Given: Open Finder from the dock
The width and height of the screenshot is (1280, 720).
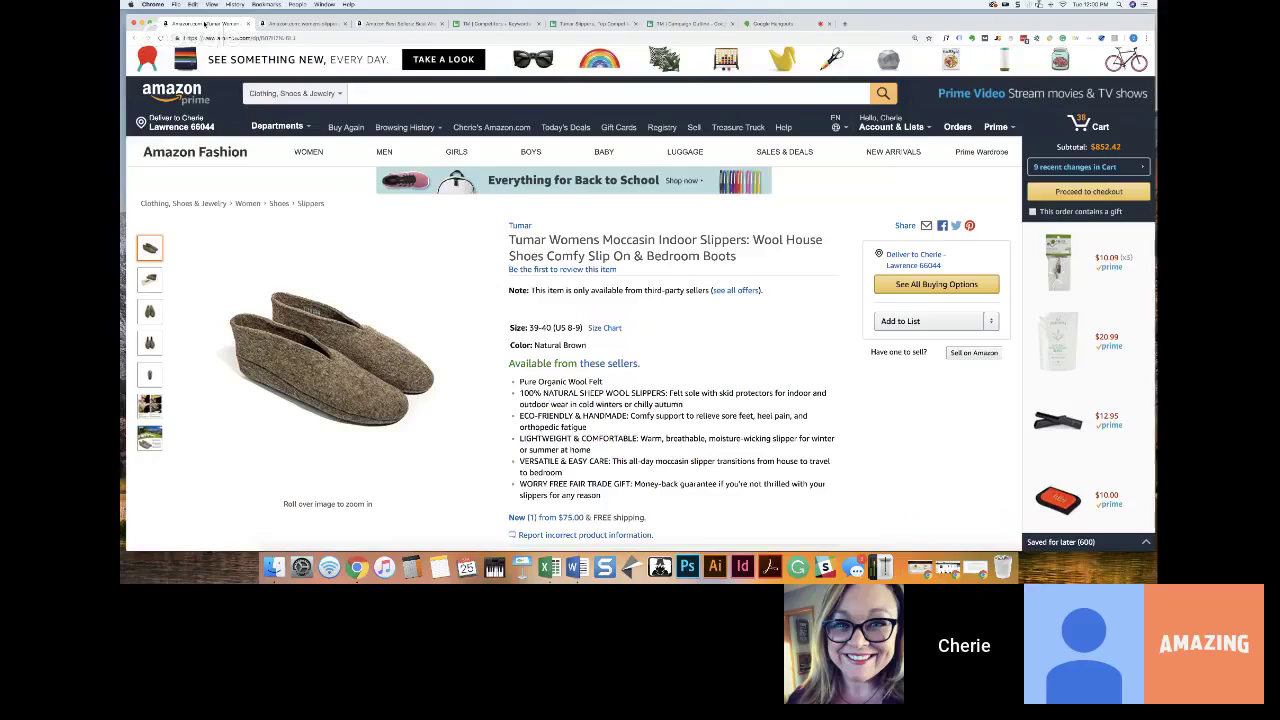Looking at the screenshot, I should click(x=274, y=568).
